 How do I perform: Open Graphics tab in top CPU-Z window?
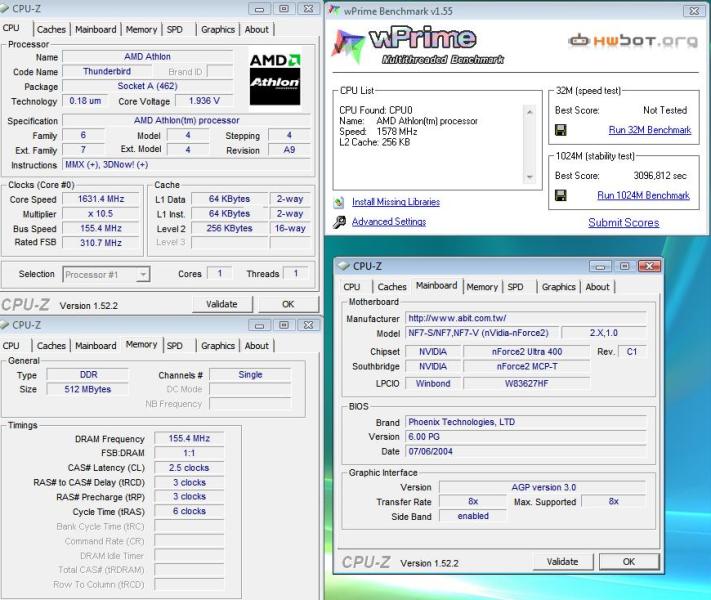pyautogui.click(x=218, y=29)
